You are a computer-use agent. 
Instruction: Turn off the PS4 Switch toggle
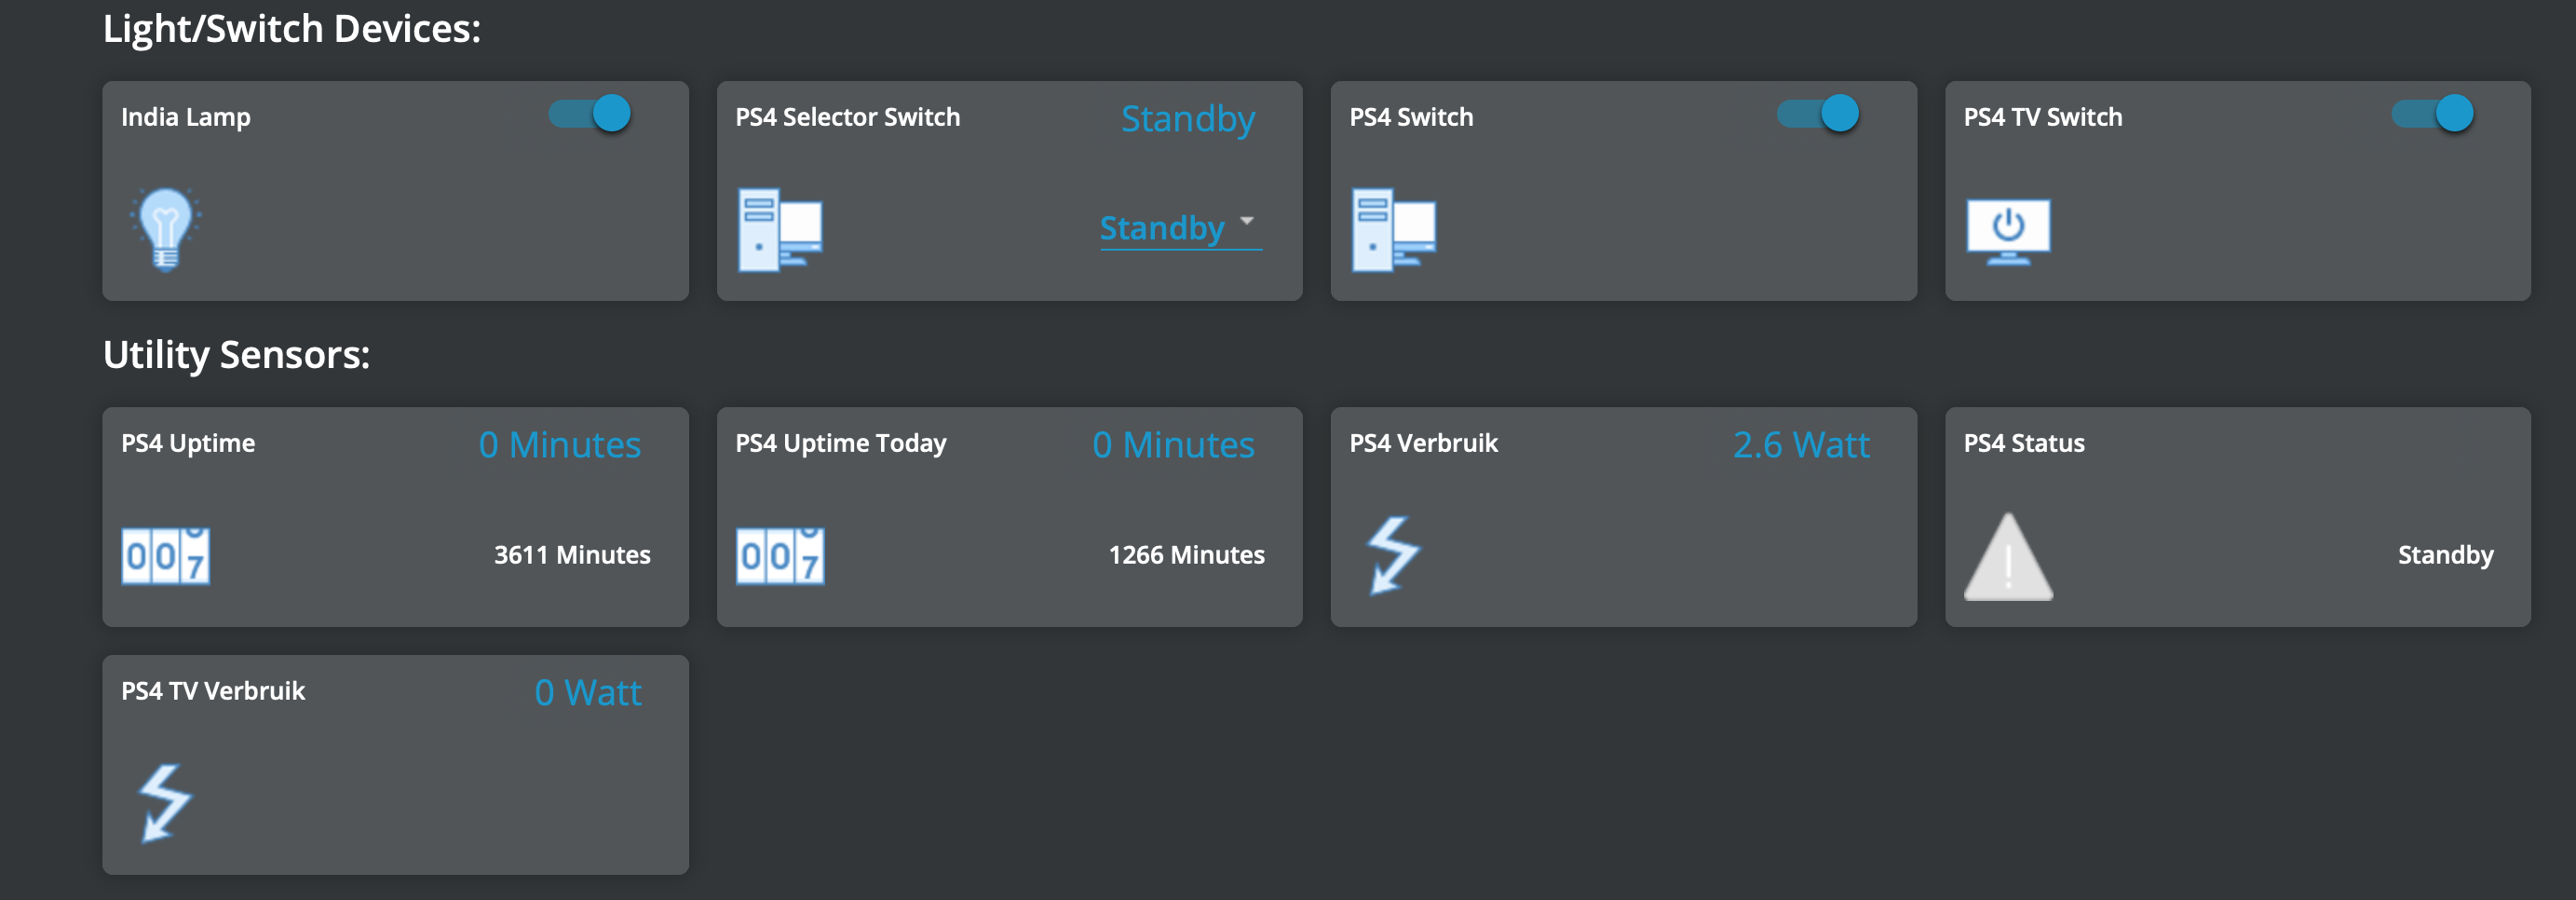(1818, 113)
